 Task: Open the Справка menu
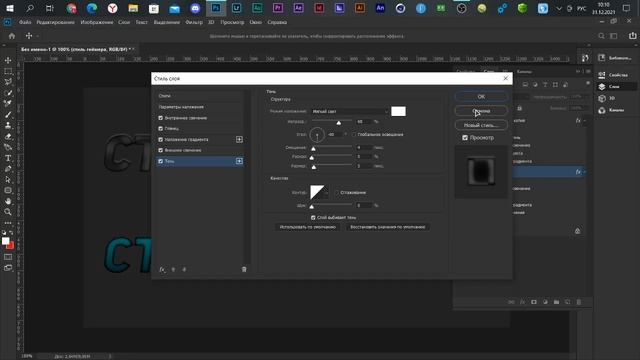coord(277,22)
